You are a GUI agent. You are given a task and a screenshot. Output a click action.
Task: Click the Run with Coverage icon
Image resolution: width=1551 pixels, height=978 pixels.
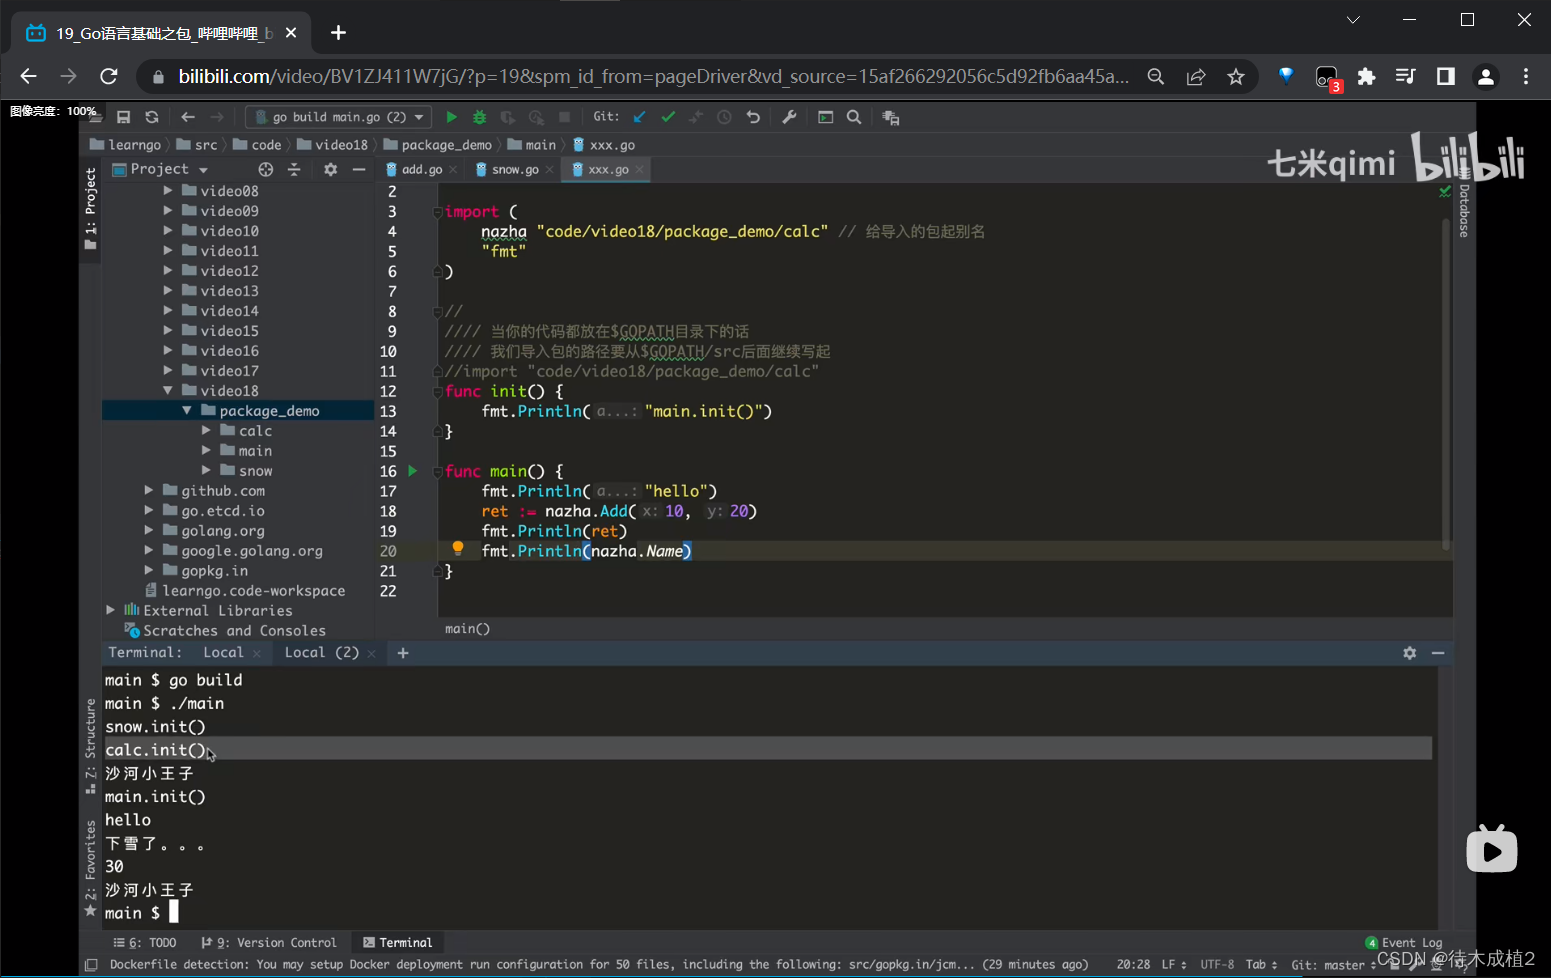[508, 117]
